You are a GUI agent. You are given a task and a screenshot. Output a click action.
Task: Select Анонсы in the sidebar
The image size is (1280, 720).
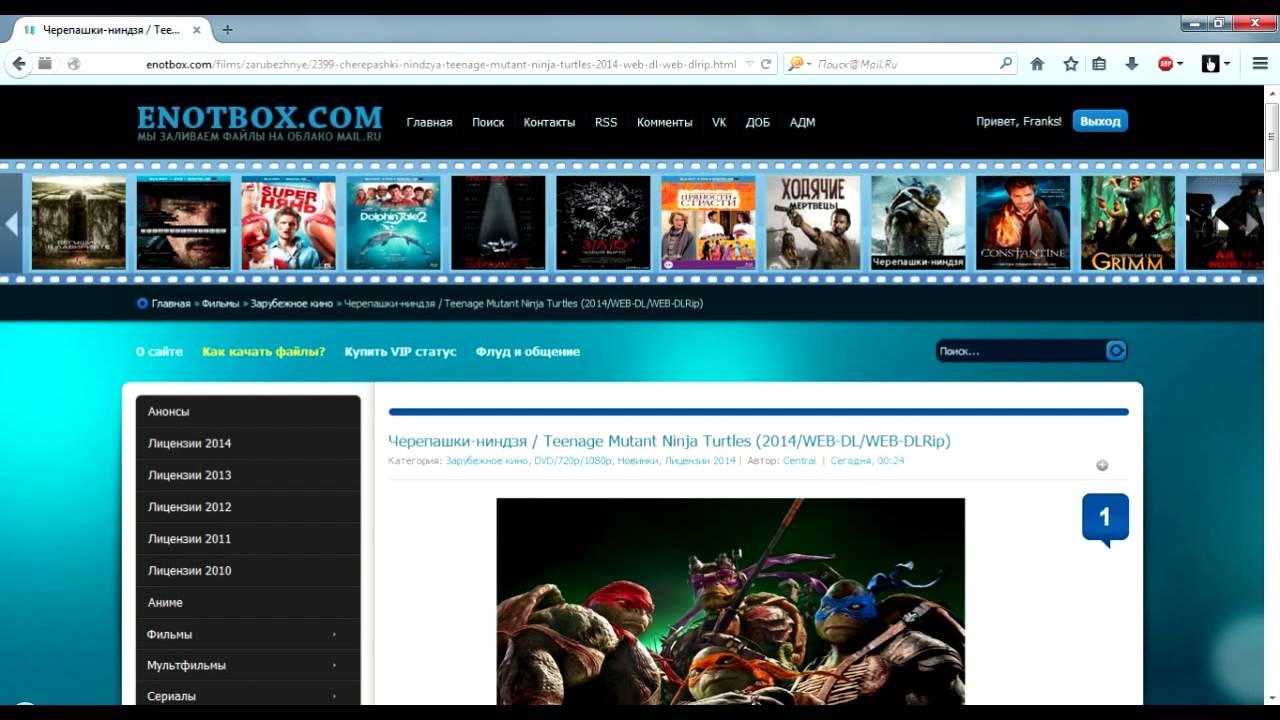coord(248,411)
